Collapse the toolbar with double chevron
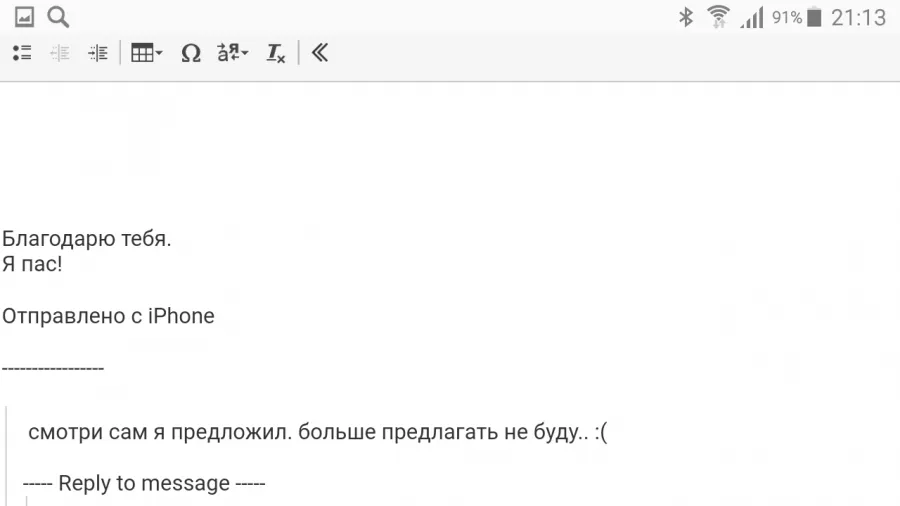 (x=319, y=53)
